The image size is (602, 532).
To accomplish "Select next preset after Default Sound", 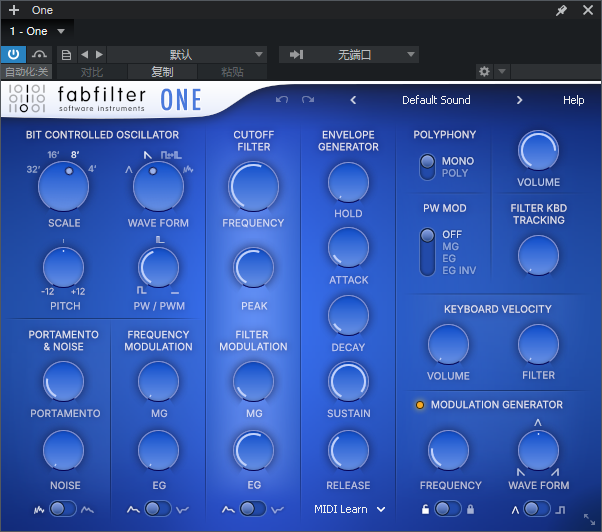I will 519,100.
